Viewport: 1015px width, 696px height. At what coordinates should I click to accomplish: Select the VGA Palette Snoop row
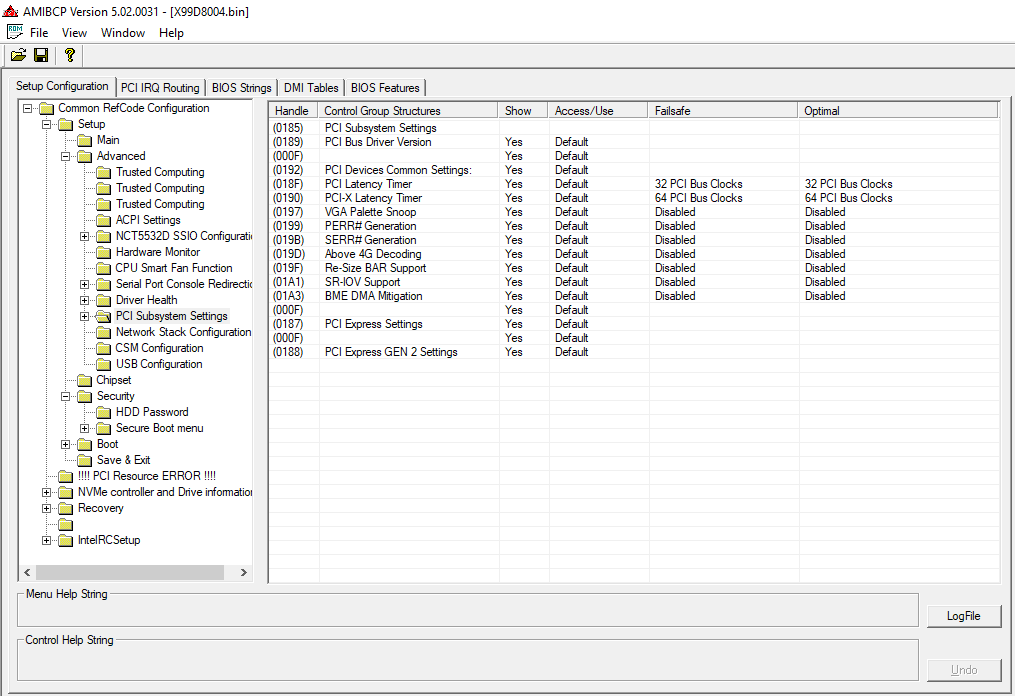[x=634, y=212]
